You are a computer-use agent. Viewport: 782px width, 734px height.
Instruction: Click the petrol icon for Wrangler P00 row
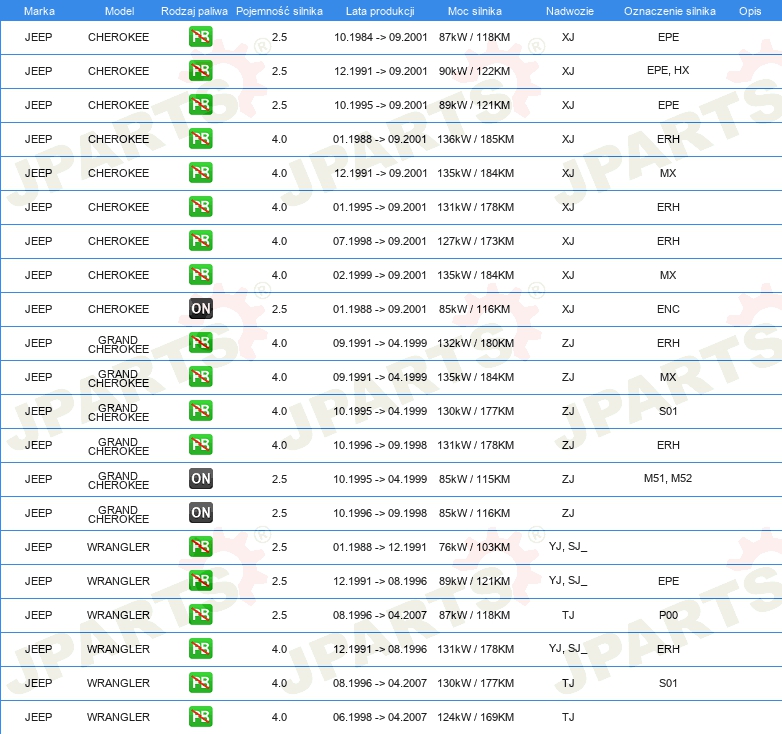tap(200, 615)
